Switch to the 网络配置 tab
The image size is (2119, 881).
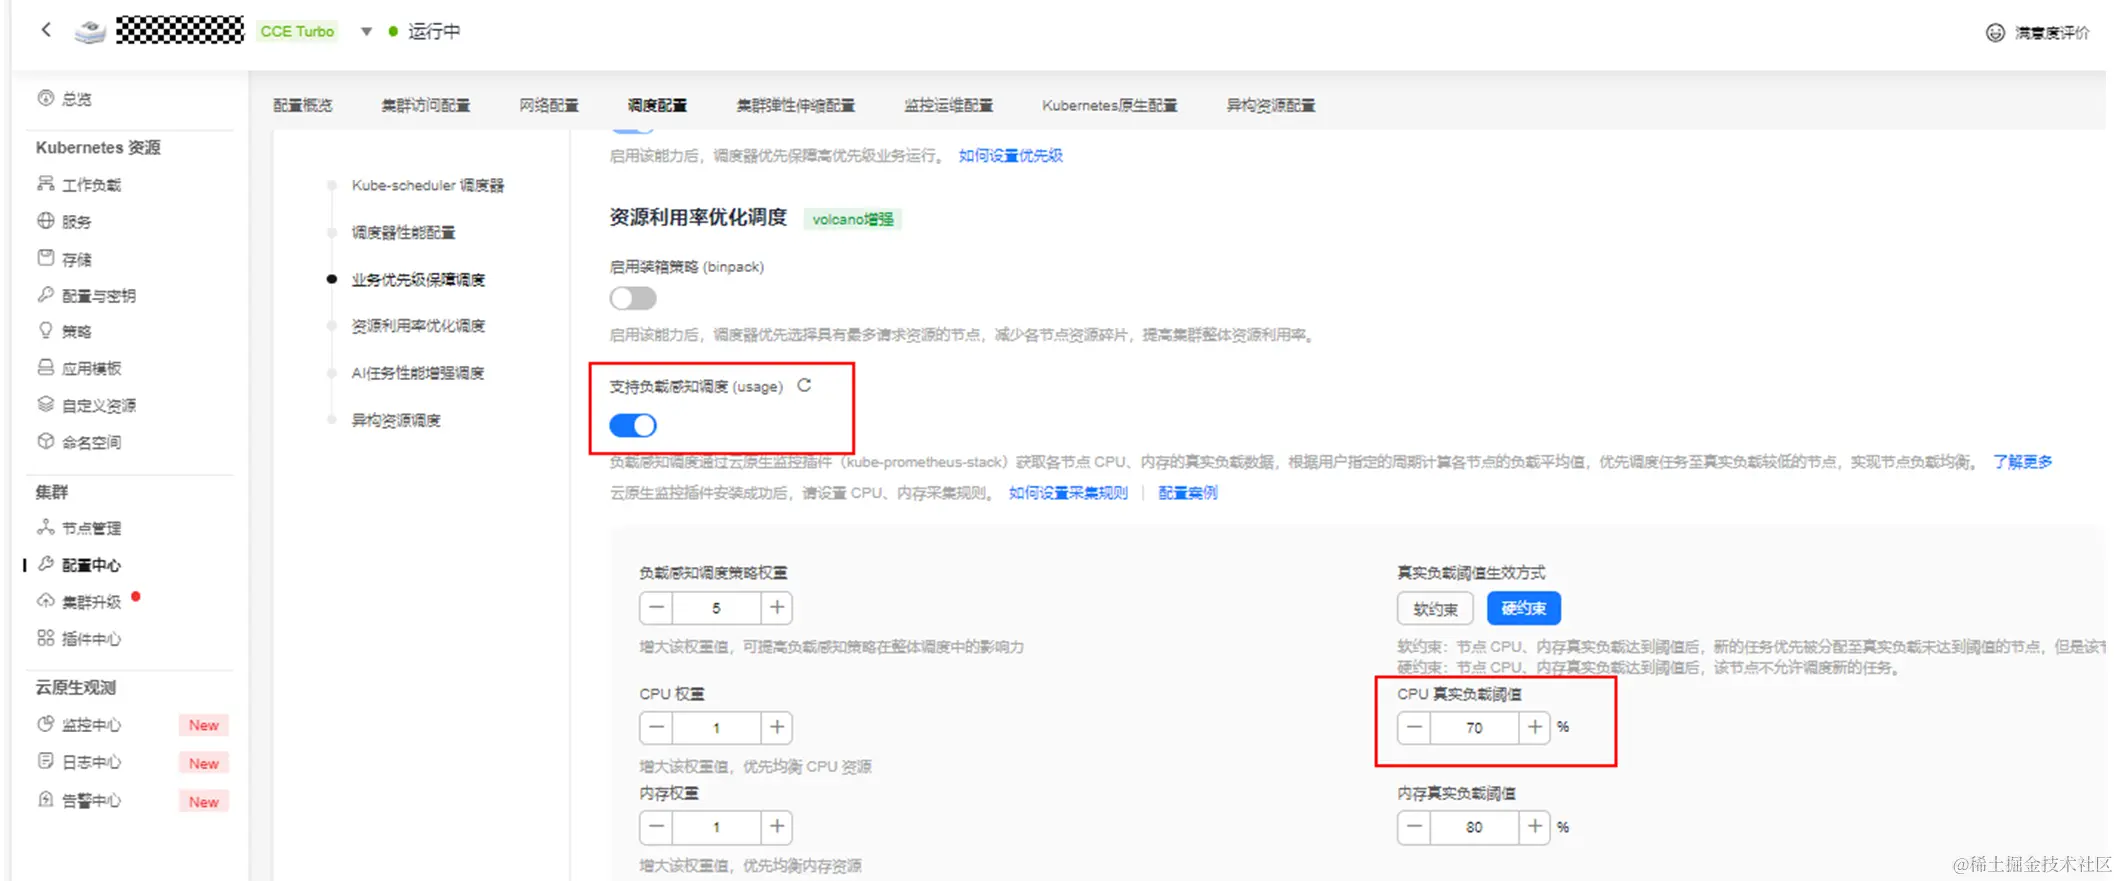pos(548,105)
